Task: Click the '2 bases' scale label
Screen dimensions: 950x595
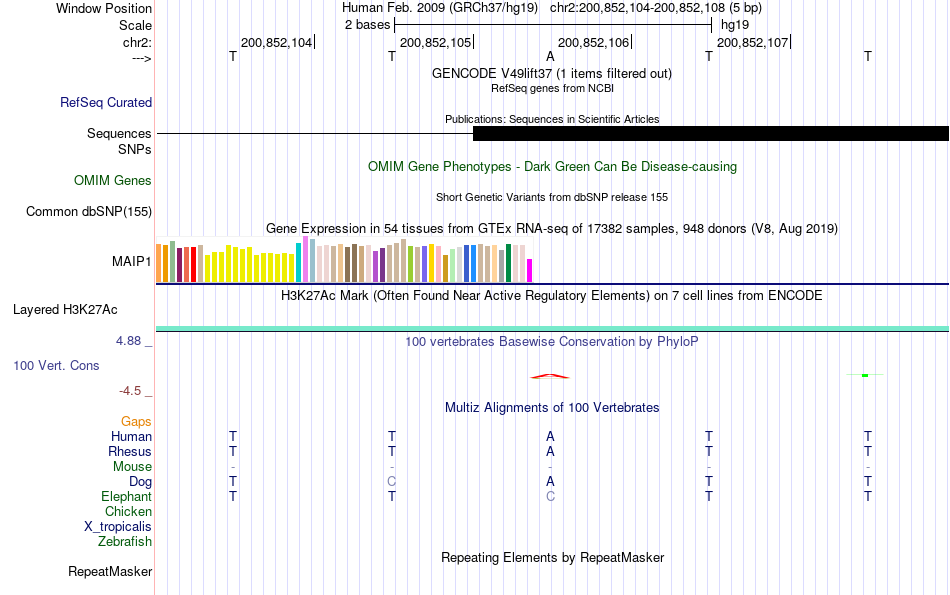Action: tap(368, 25)
